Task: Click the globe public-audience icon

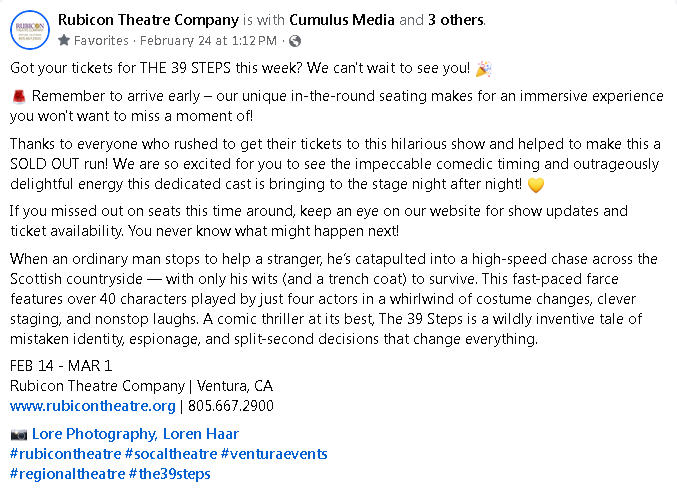Action: pos(297,41)
